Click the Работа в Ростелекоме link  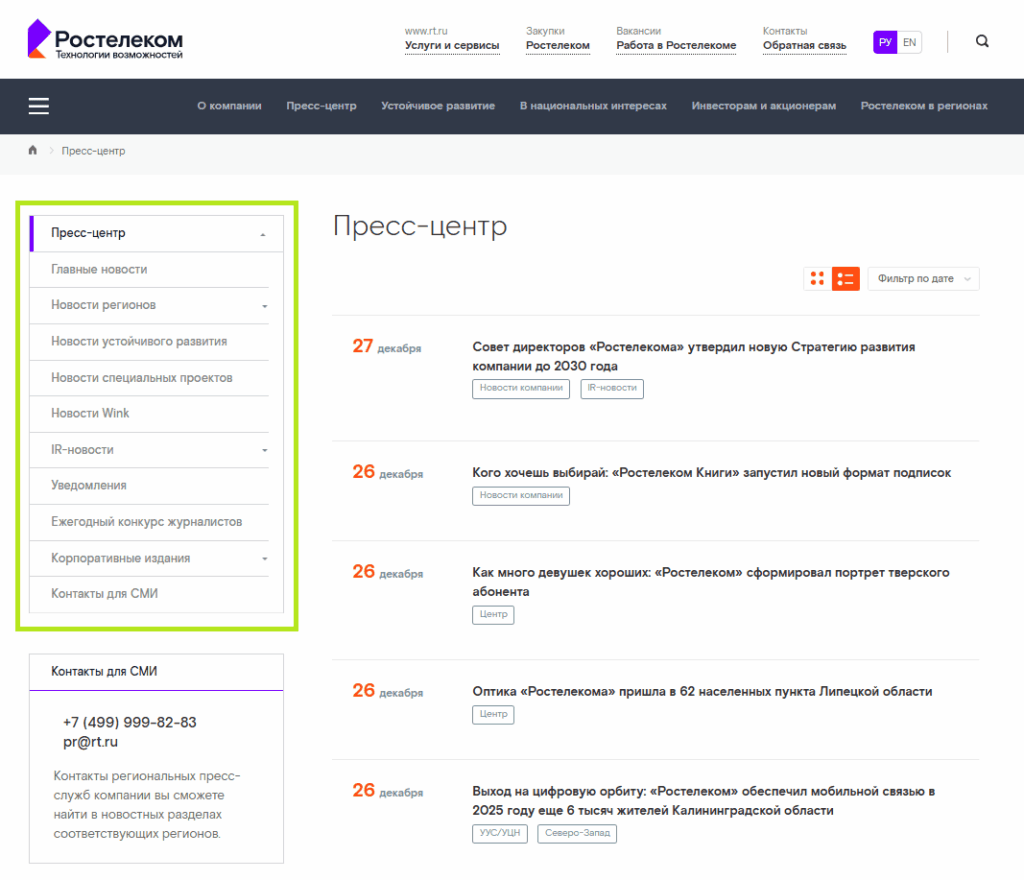[x=676, y=45]
